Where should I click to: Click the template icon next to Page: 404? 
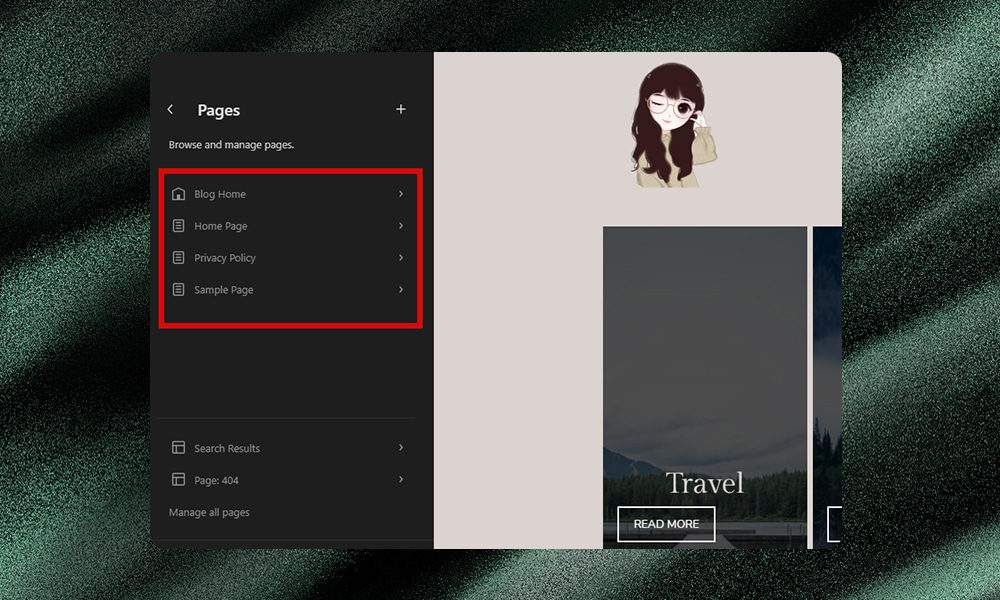[x=179, y=480]
